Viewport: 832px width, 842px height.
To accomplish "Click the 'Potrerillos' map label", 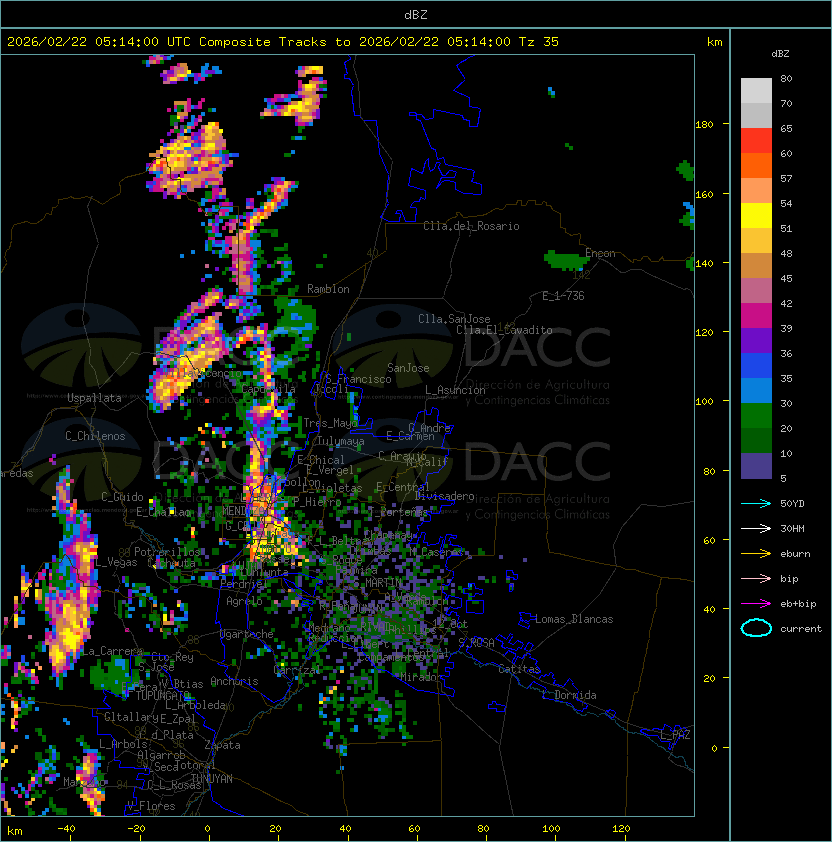I will 167,551.
